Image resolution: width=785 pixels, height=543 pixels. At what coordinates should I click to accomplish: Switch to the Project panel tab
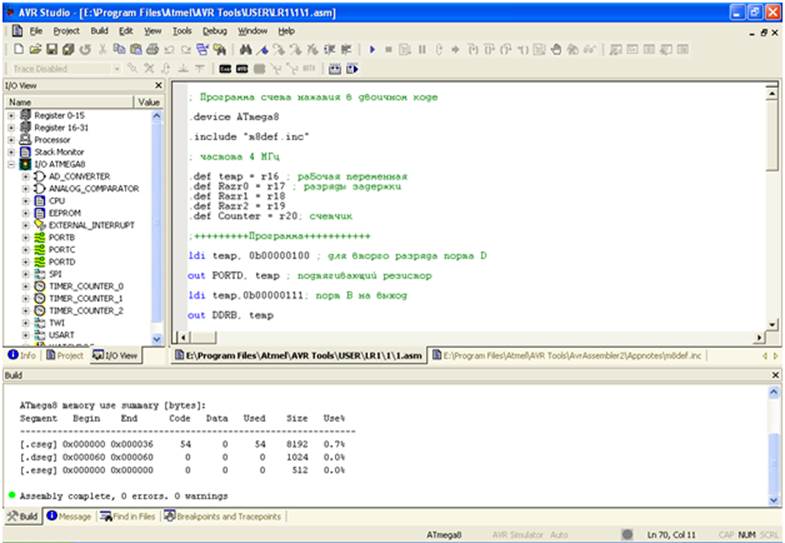(x=65, y=355)
